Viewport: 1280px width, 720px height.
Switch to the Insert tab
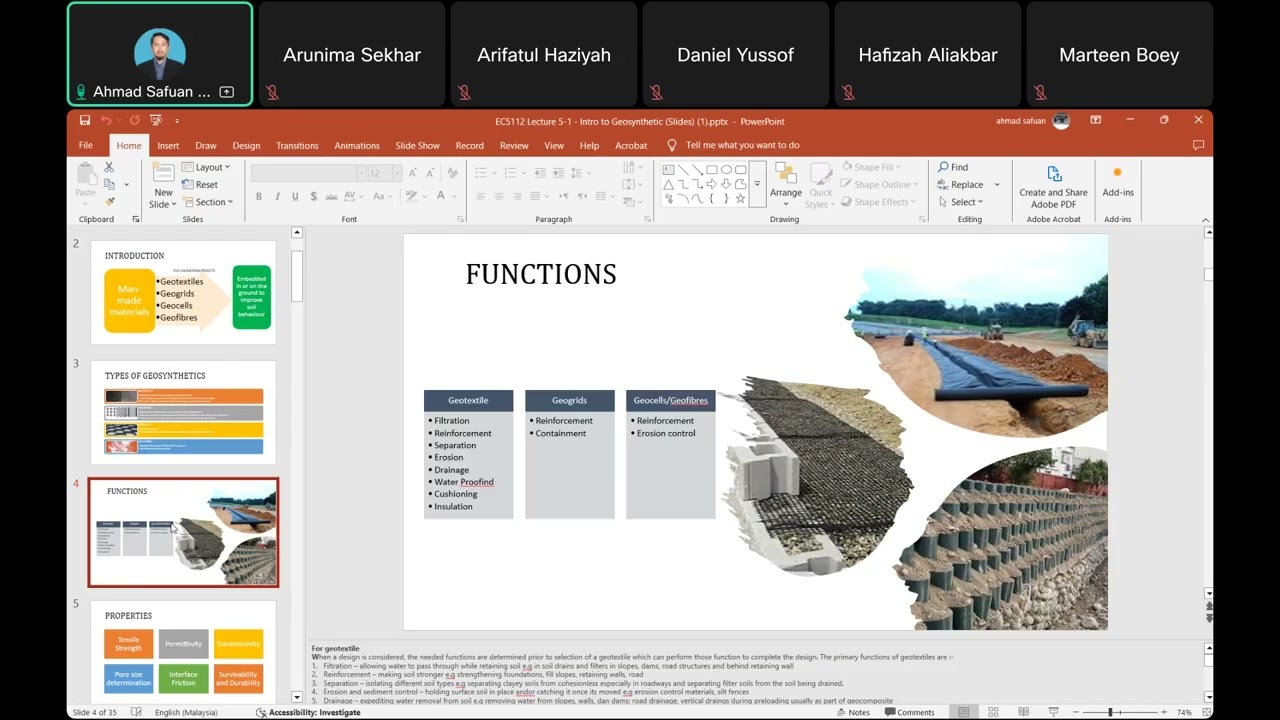pyautogui.click(x=168, y=146)
